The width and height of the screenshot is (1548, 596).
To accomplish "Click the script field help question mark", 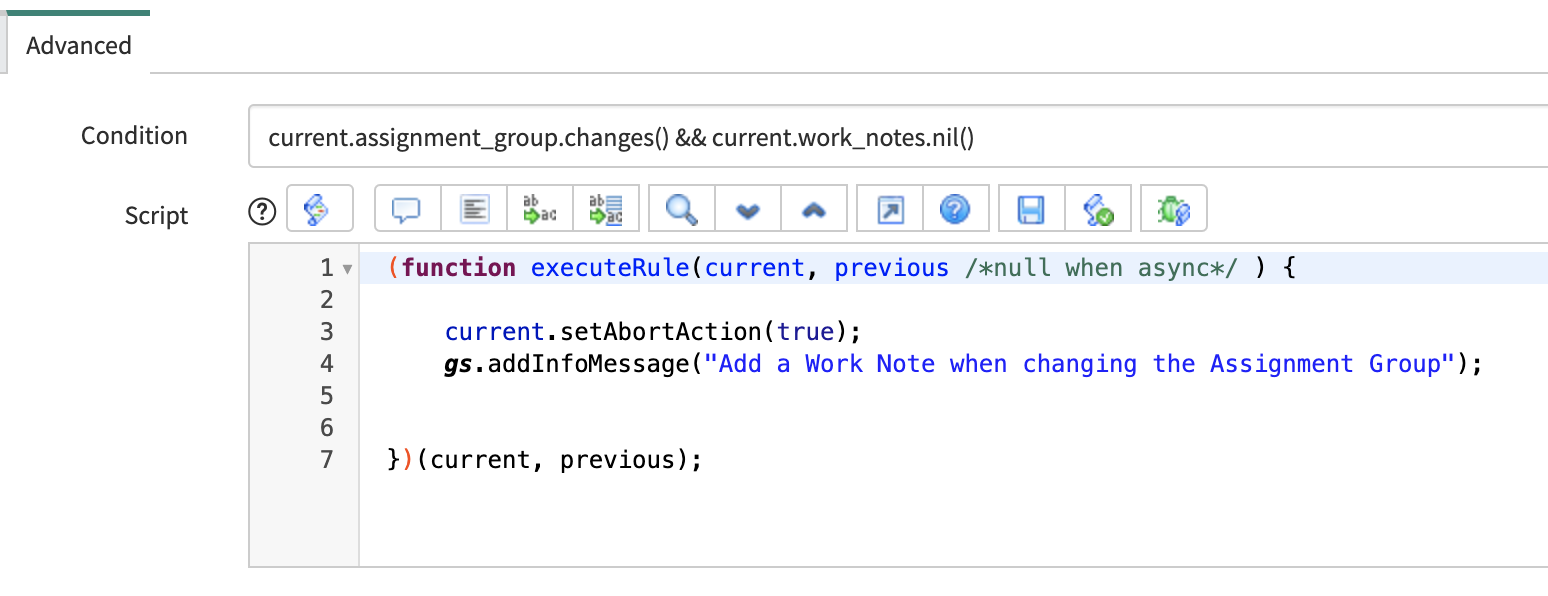I will click(262, 211).
